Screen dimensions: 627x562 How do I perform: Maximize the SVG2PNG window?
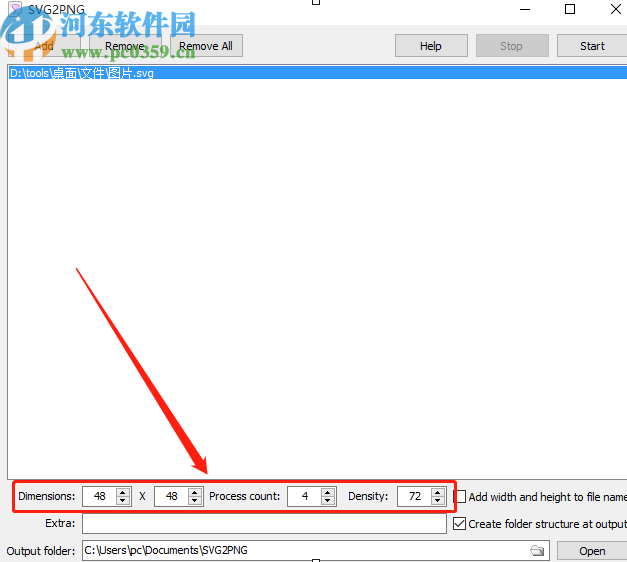[570, 9]
